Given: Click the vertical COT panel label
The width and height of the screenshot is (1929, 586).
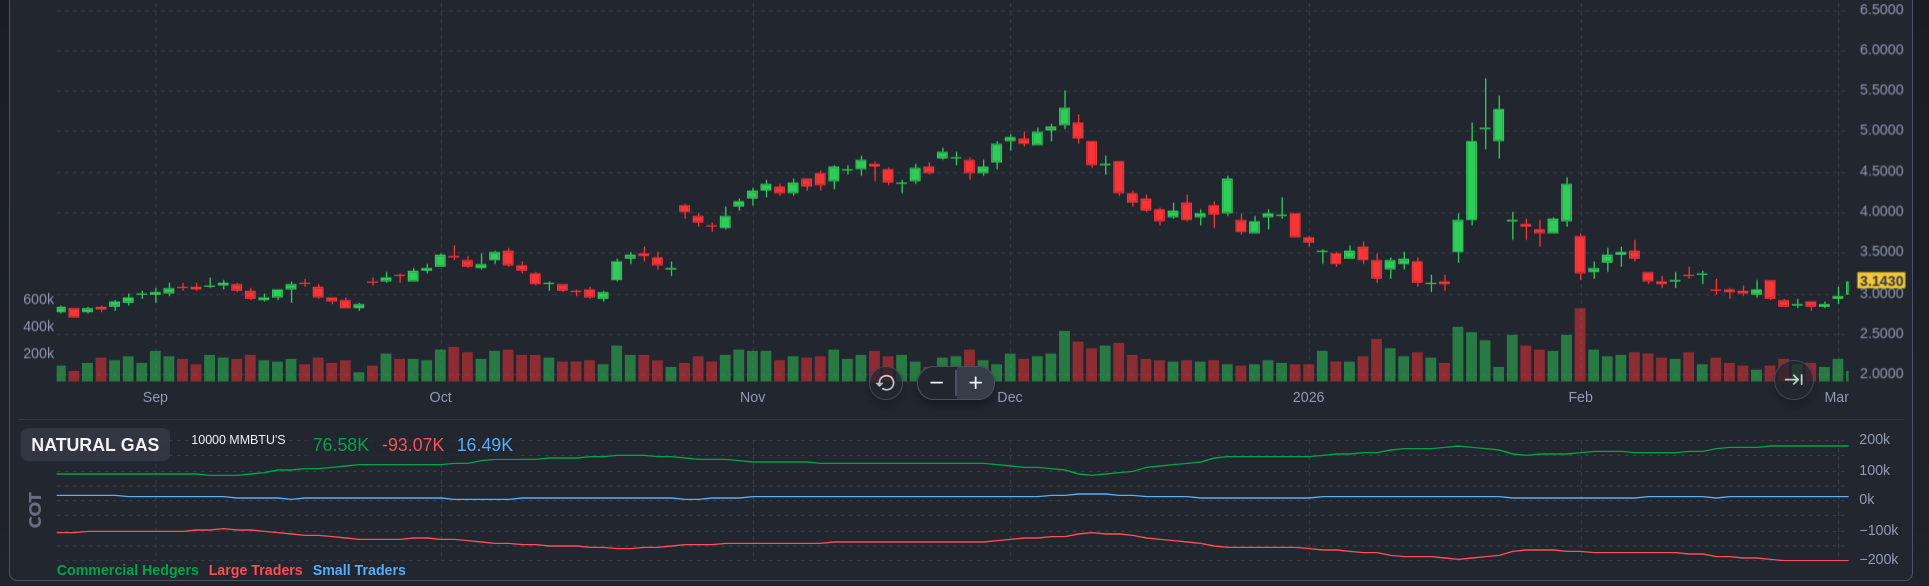Looking at the screenshot, I should click(35, 509).
